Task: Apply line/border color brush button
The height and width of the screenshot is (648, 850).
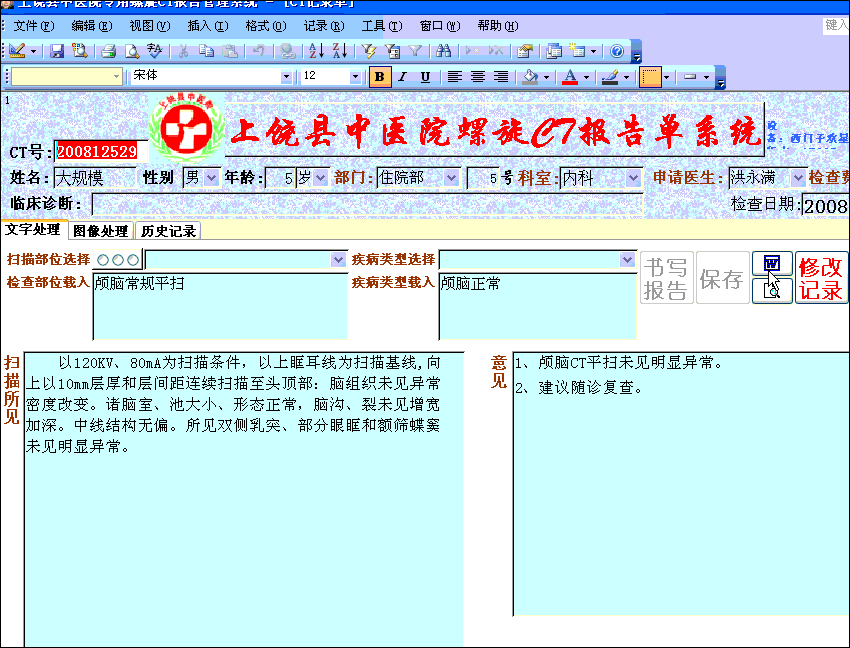Action: click(x=610, y=77)
